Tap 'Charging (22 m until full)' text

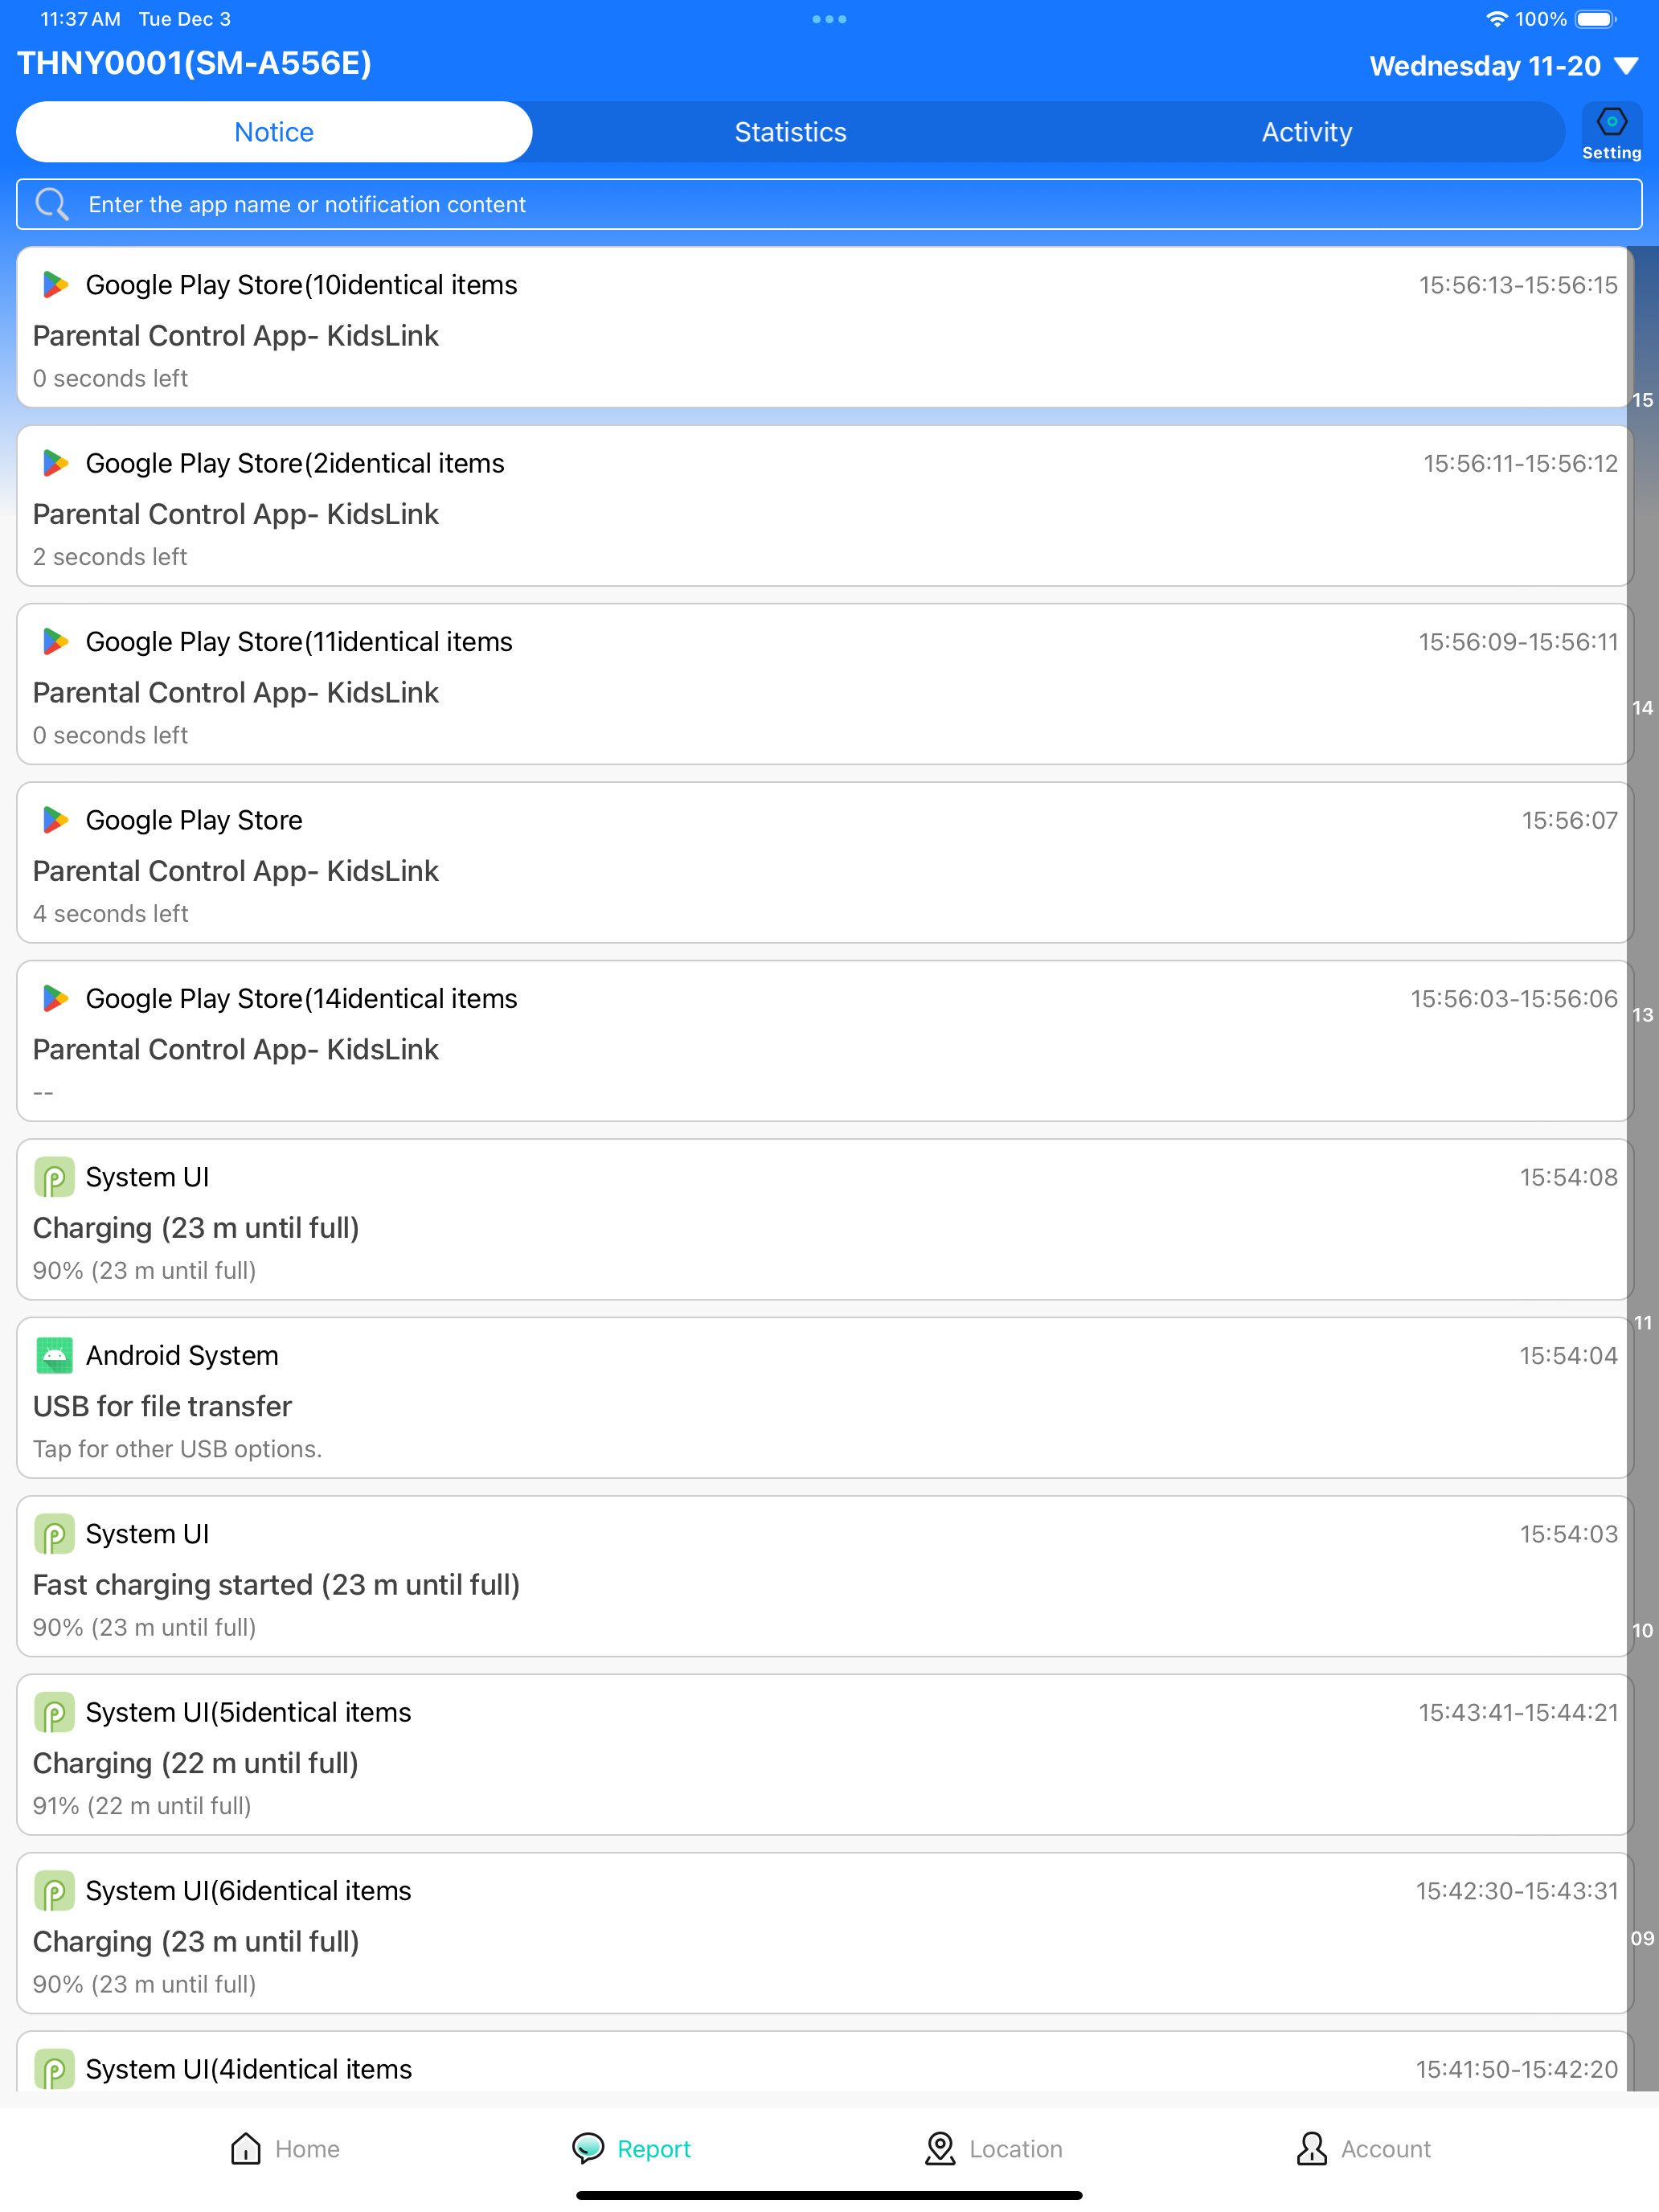195,1762
